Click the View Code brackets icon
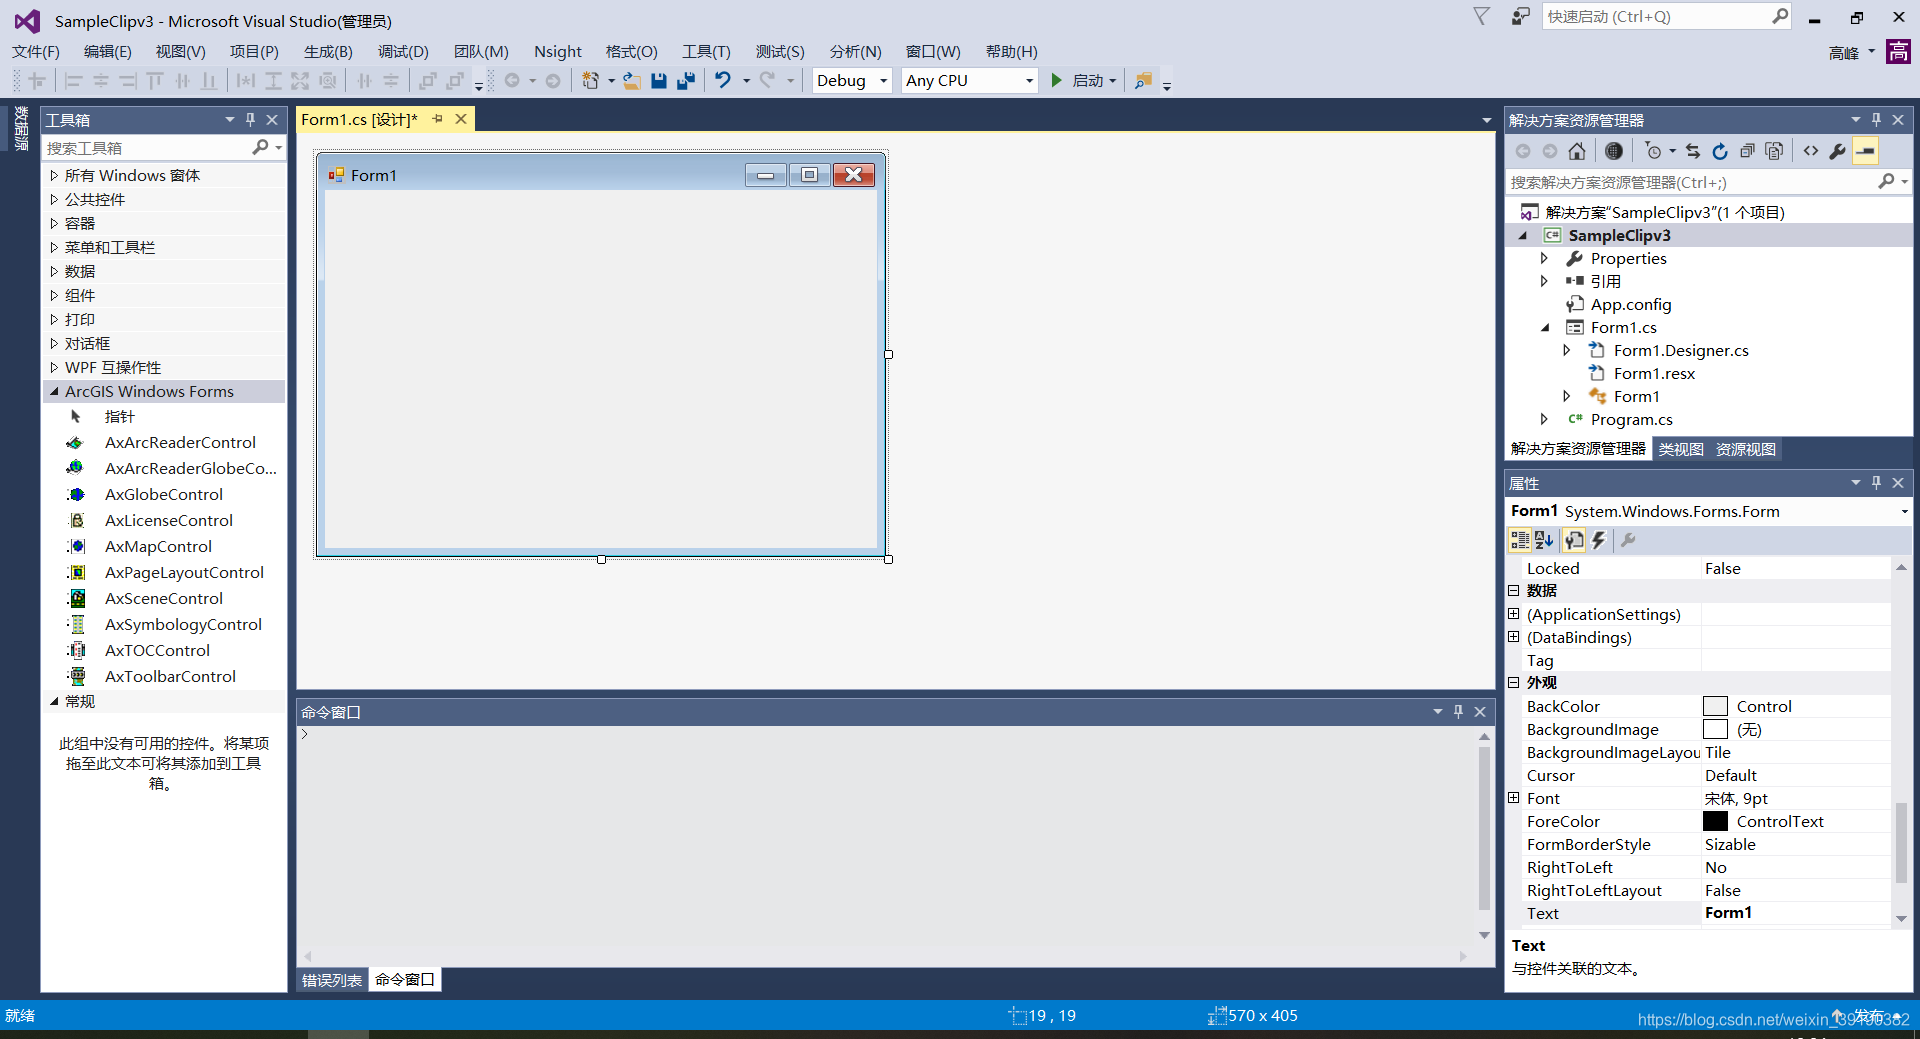The width and height of the screenshot is (1920, 1039). [1811, 151]
